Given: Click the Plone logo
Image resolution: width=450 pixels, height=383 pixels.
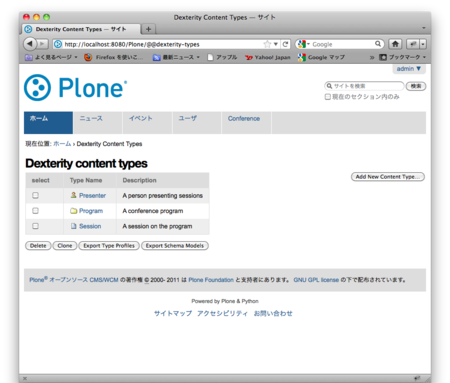Looking at the screenshot, I should point(75,88).
